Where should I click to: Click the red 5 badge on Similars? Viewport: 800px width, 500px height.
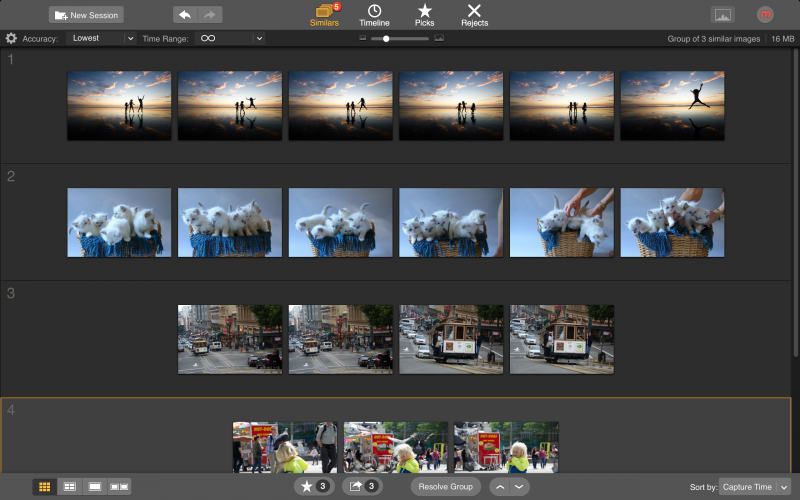tap(336, 7)
